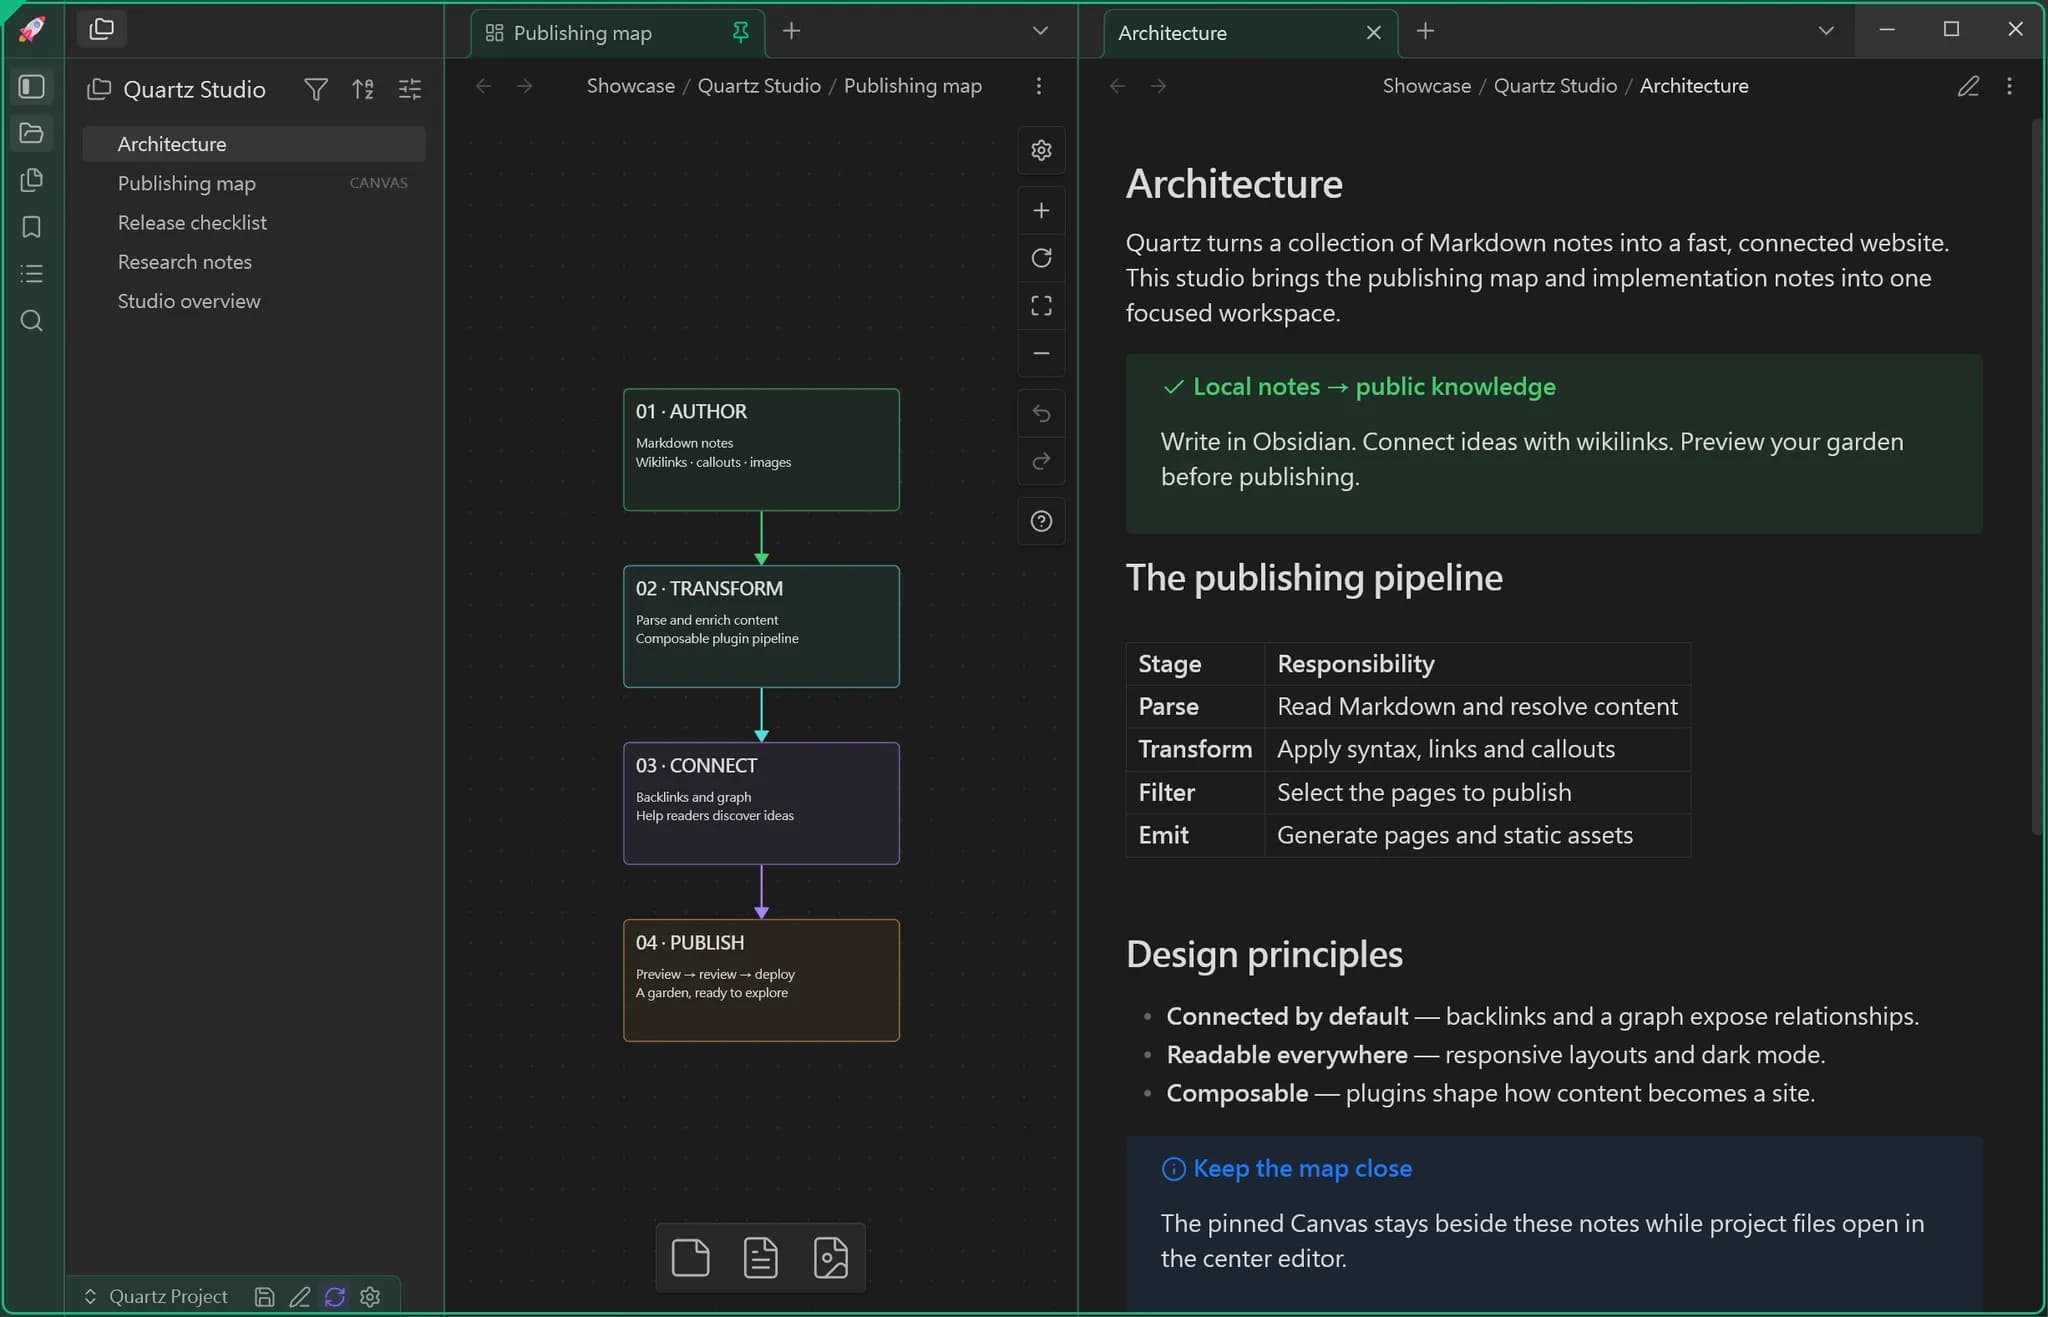
Task: Go forward in Architecture pane
Action: click(x=1159, y=86)
